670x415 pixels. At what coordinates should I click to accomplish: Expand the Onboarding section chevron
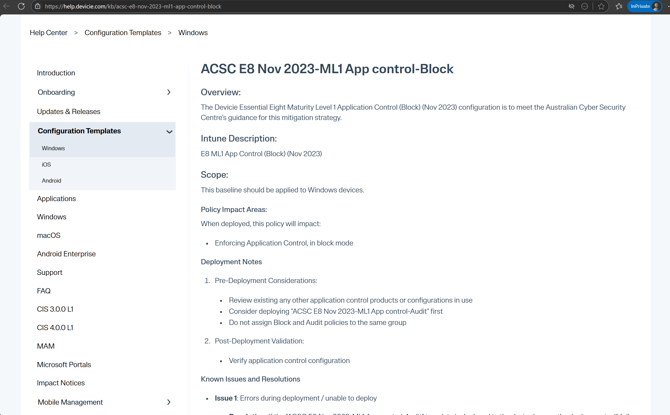tap(168, 92)
